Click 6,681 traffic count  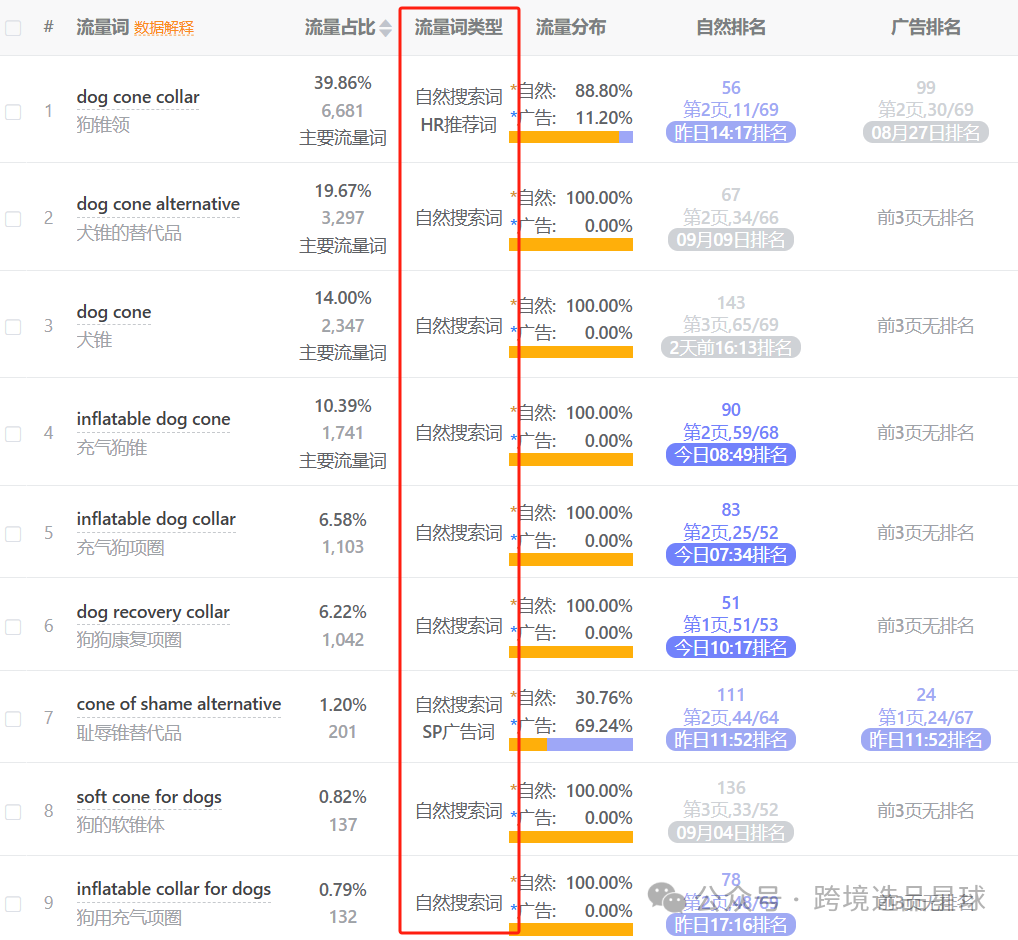pyautogui.click(x=343, y=111)
